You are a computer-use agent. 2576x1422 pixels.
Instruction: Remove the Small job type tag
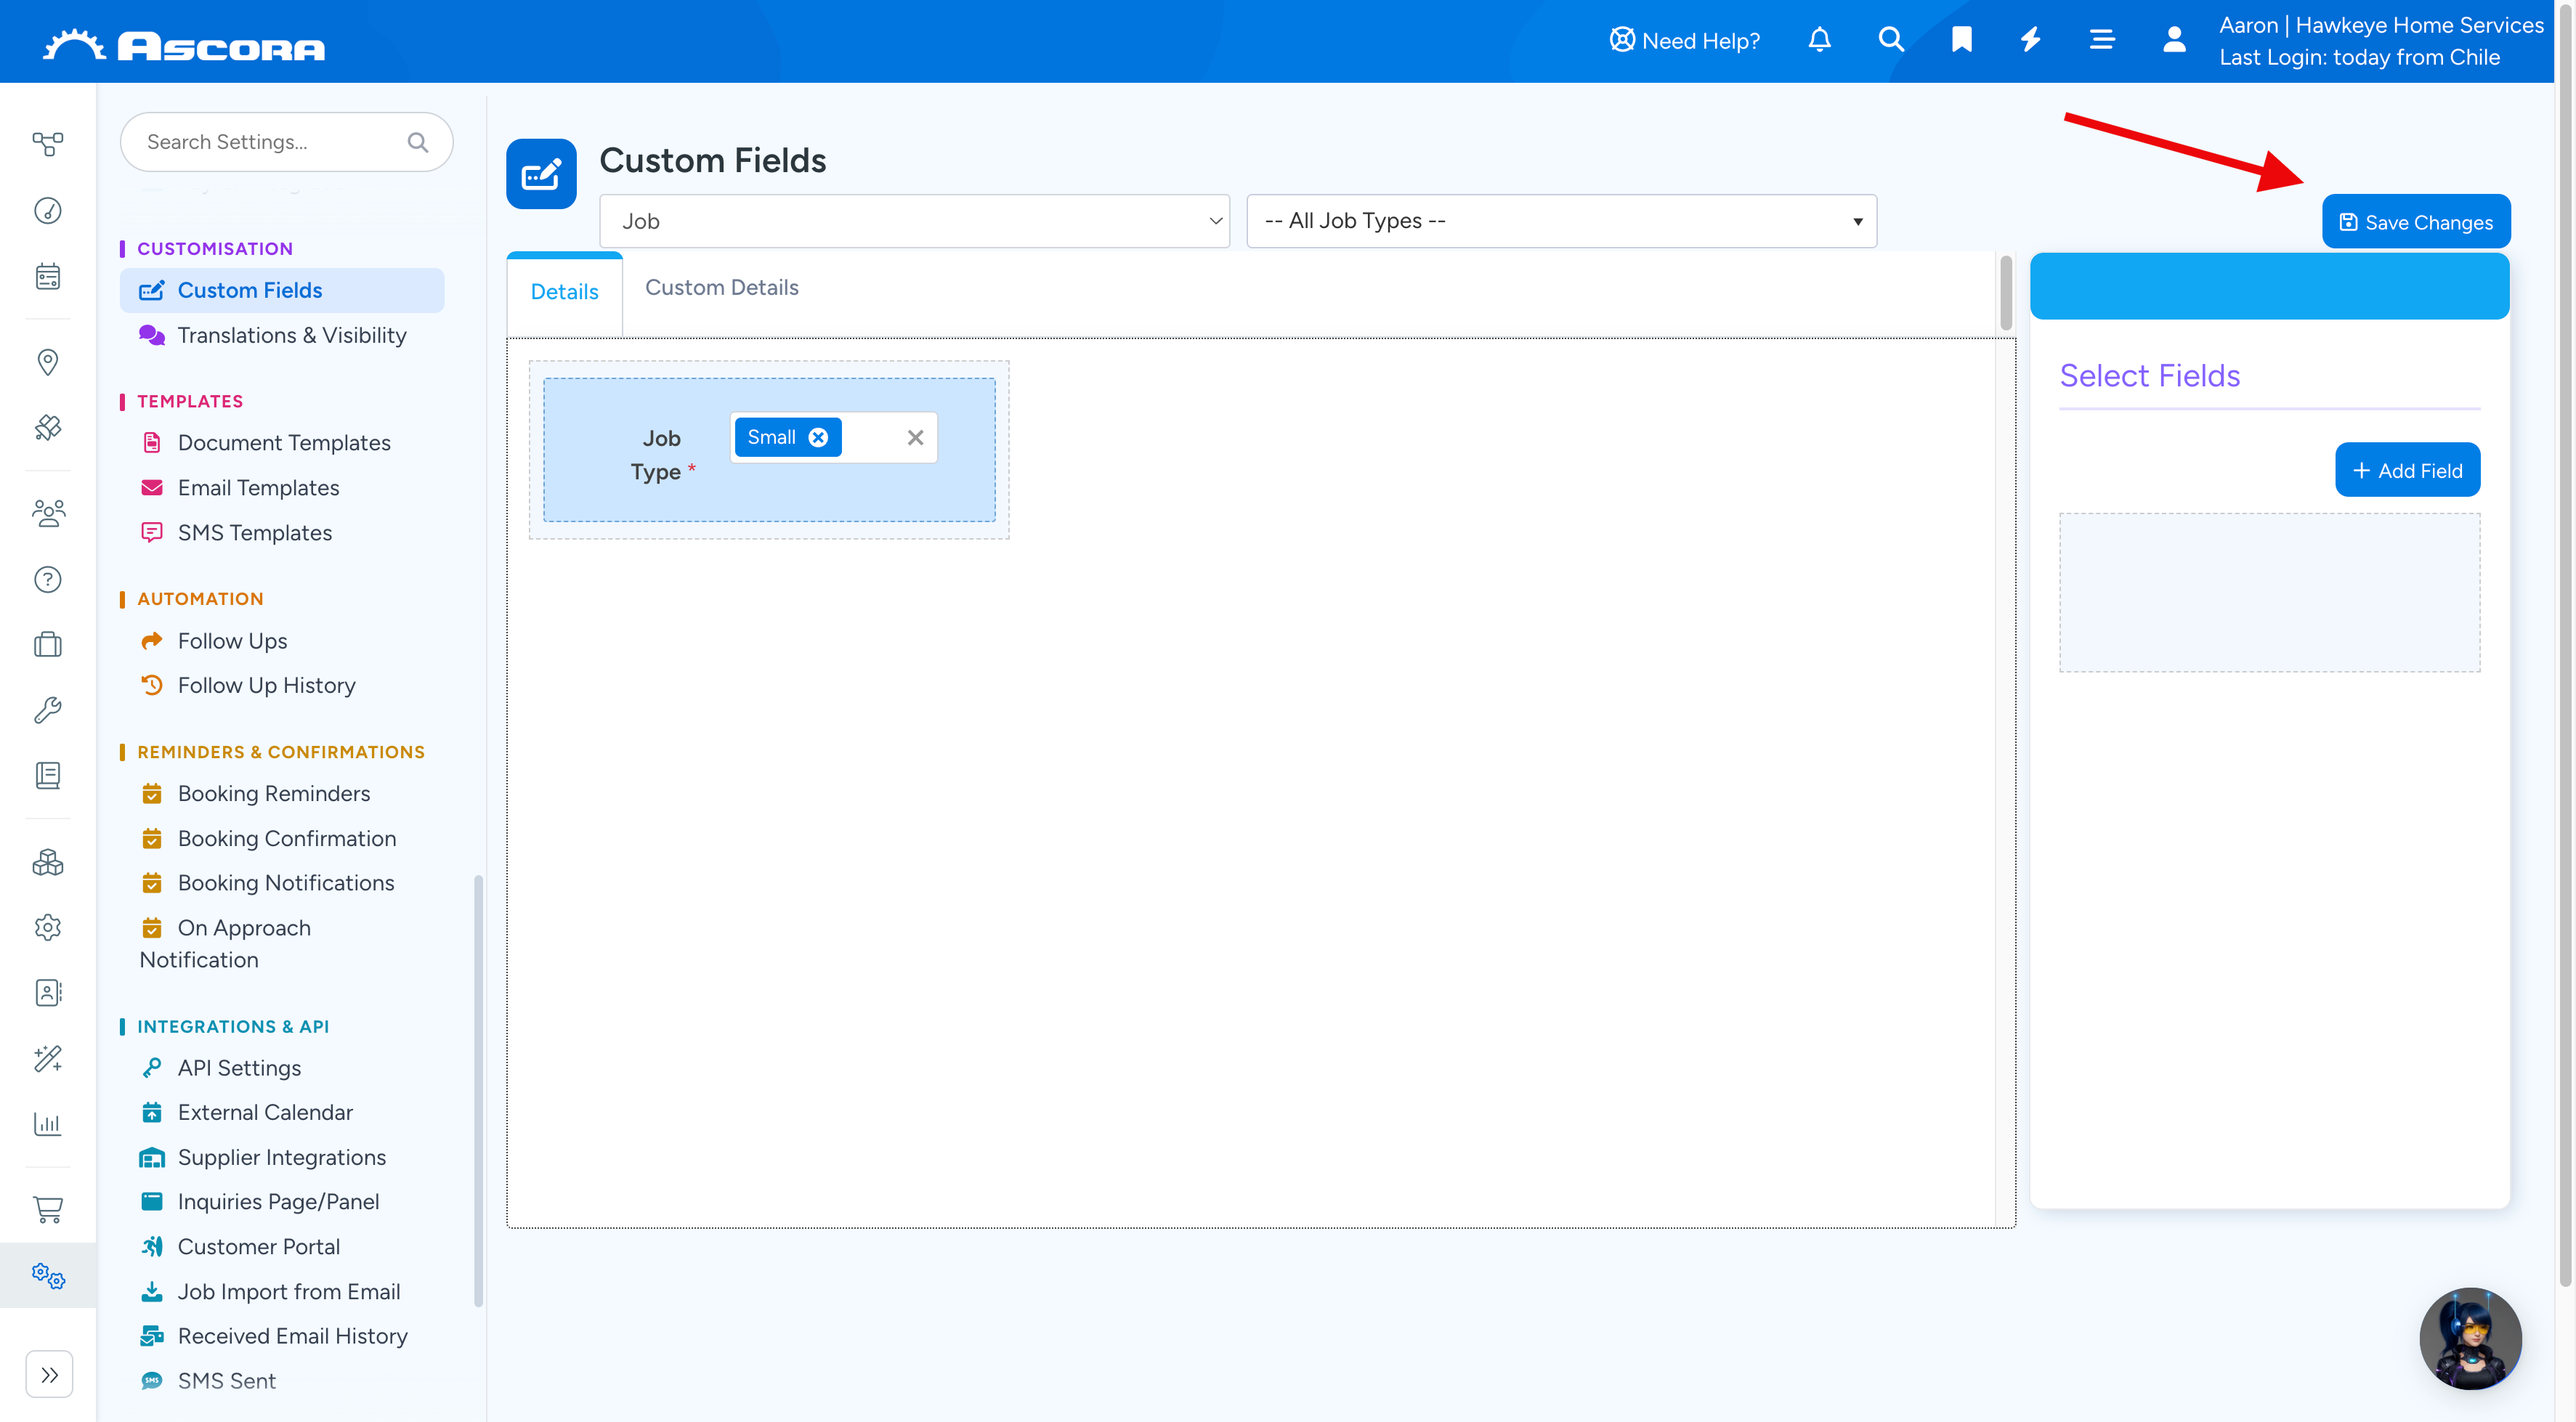point(818,437)
